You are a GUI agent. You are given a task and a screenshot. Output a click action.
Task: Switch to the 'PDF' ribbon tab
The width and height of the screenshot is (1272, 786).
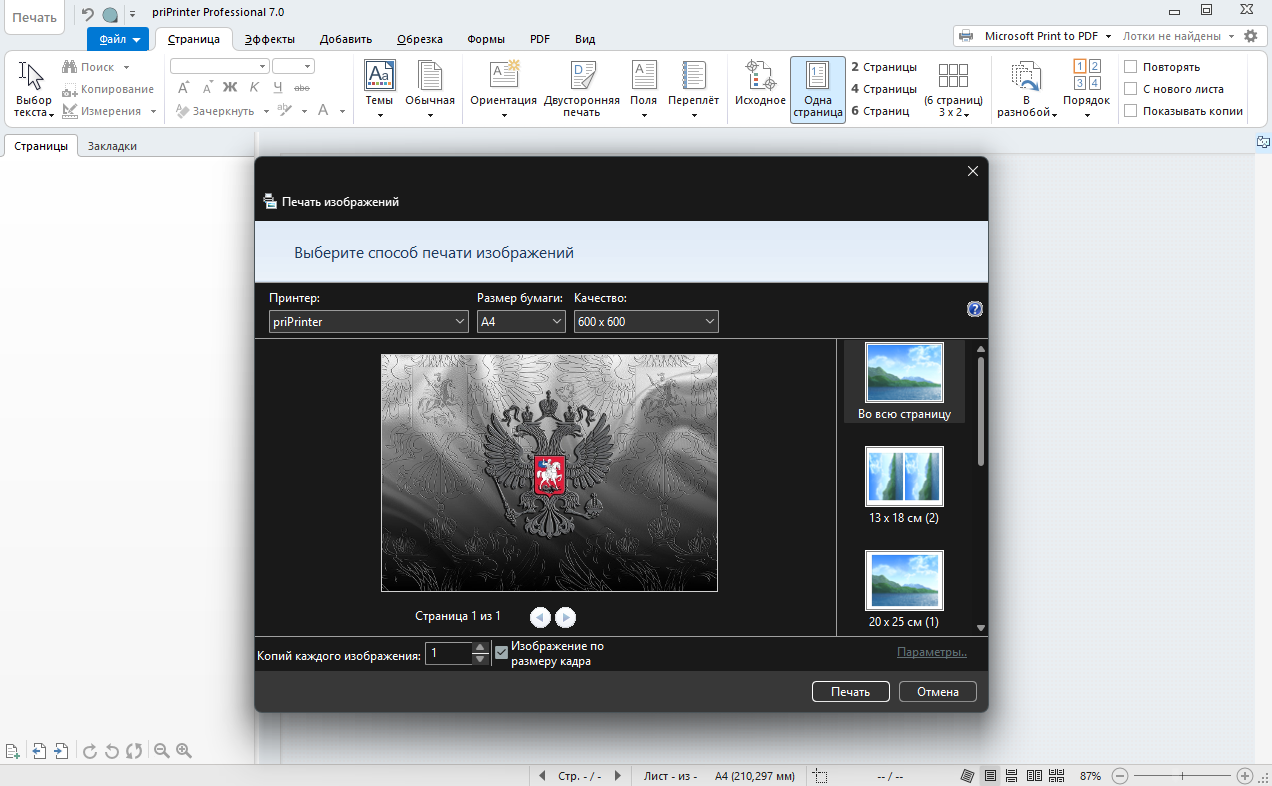(540, 39)
